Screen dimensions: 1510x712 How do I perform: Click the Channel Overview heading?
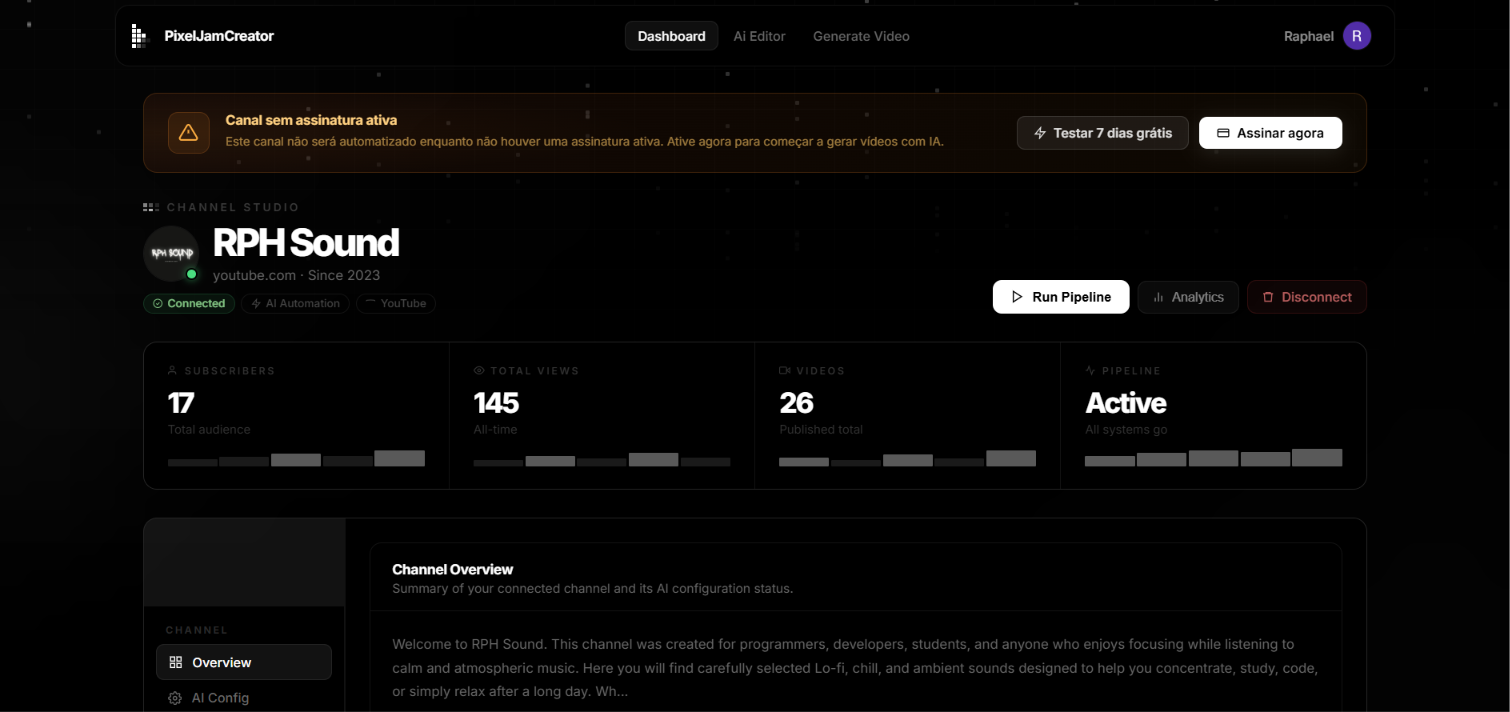tap(452, 569)
